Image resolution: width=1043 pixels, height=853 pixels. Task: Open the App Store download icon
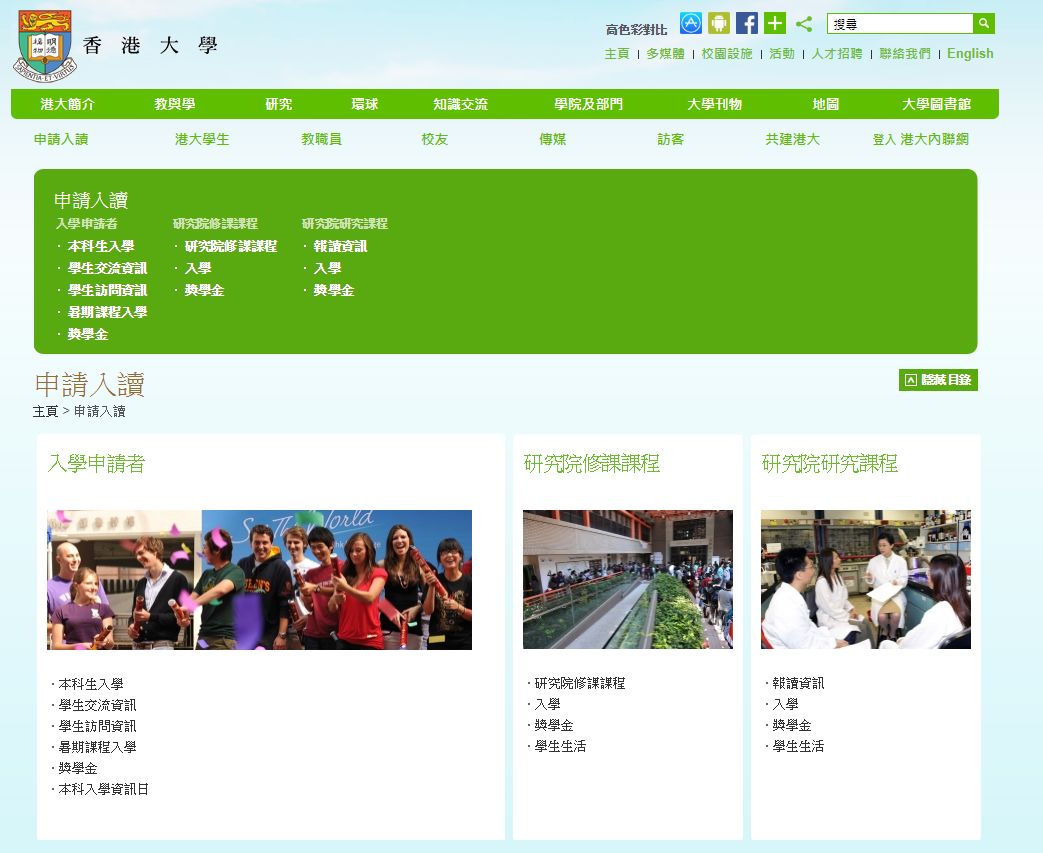(x=690, y=23)
